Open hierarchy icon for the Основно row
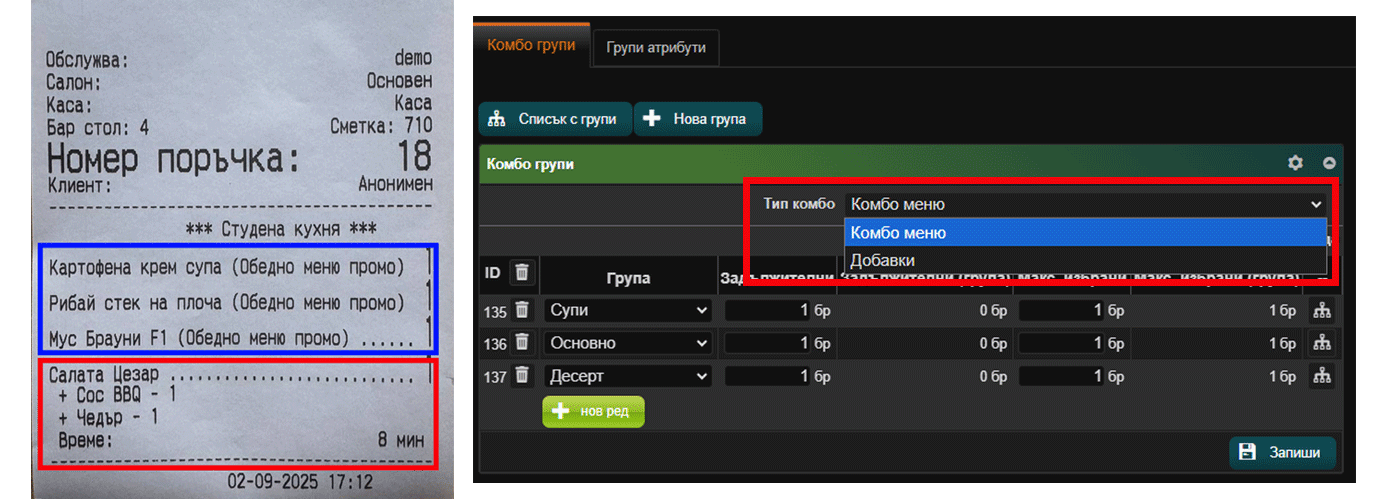Image resolution: width=1380 pixels, height=499 pixels. click(1322, 343)
